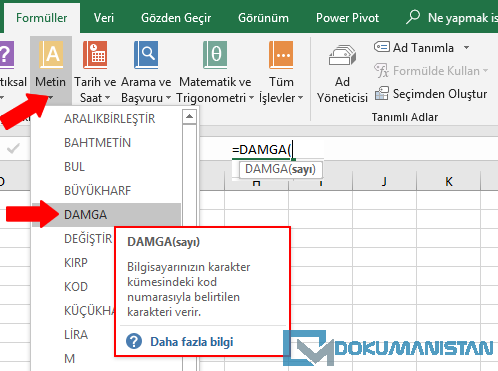Open Arama ve Başvuru functions icon
Viewport: 498px width, 371px height.
[146, 55]
